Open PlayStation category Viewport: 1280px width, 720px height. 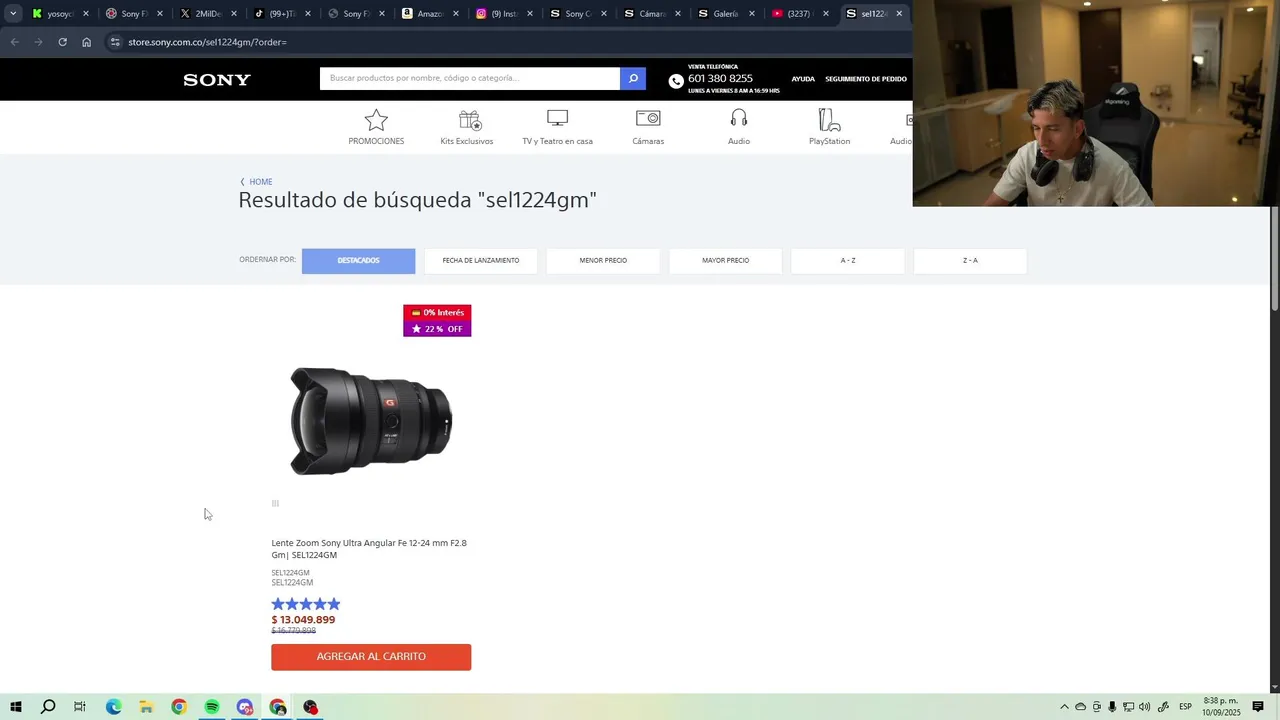tap(829, 127)
